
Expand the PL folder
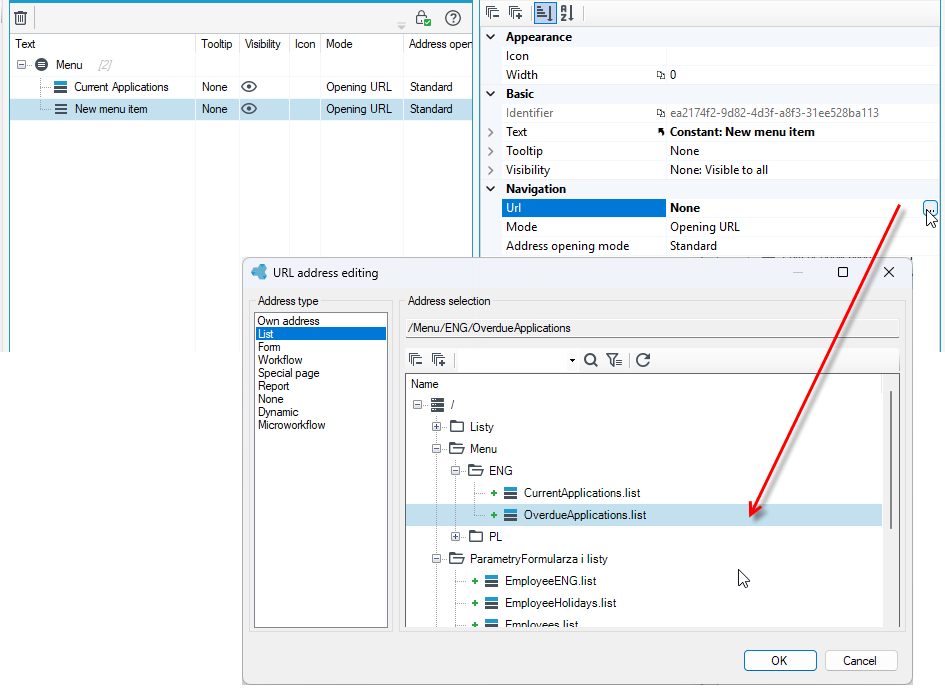(456, 536)
